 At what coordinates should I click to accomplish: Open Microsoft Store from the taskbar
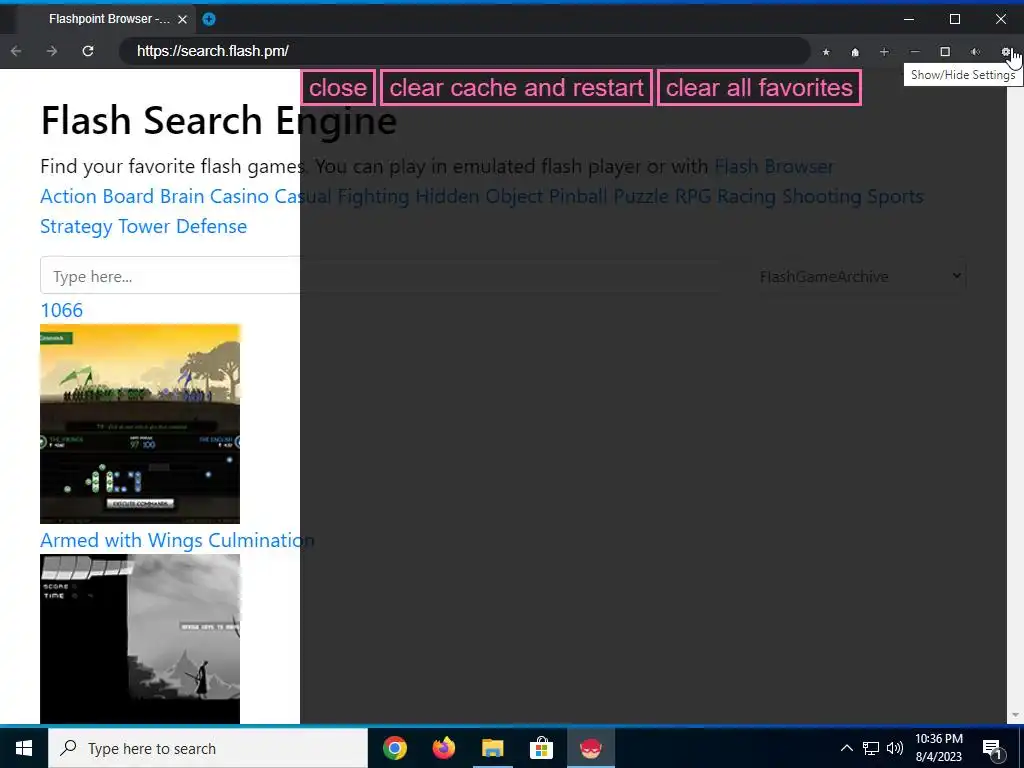(x=541, y=748)
